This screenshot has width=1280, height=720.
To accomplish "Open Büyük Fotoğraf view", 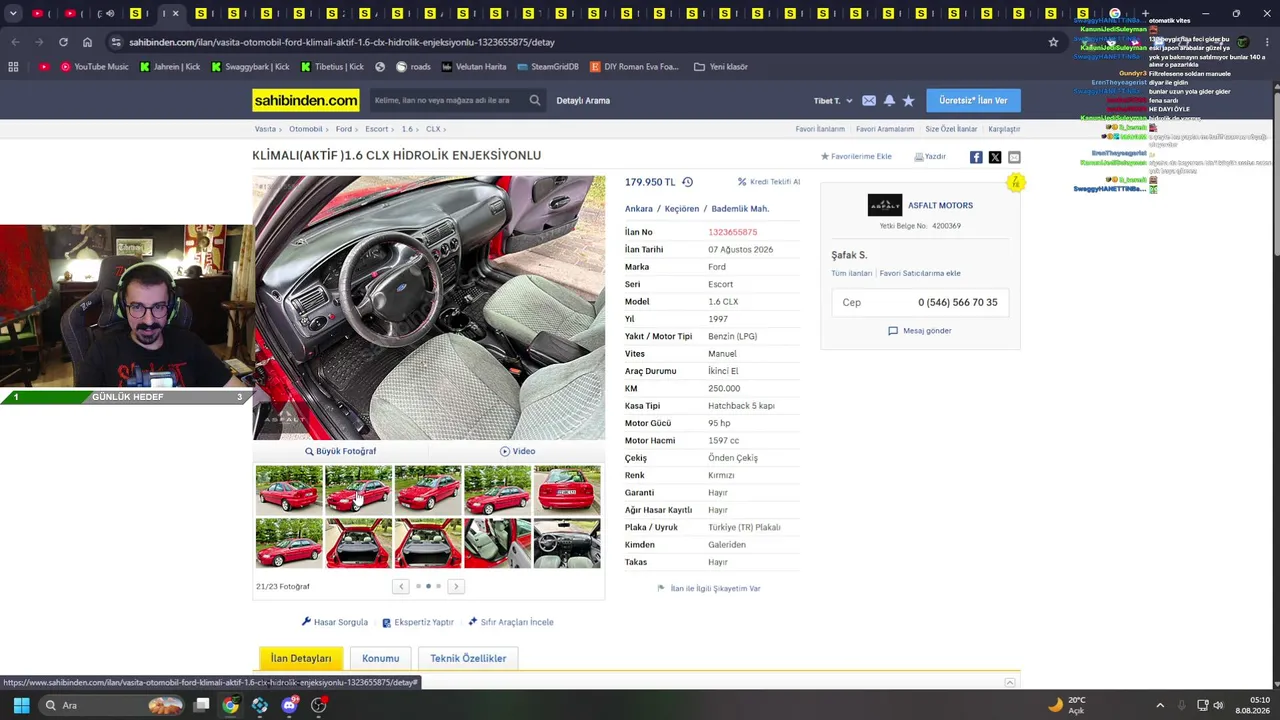I will point(341,451).
